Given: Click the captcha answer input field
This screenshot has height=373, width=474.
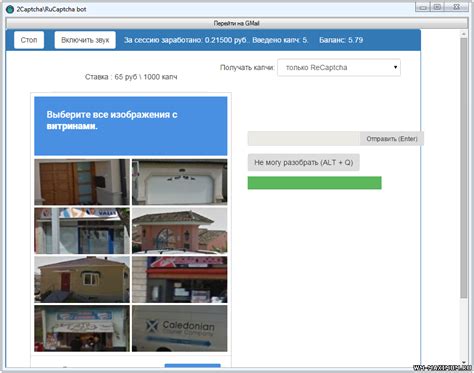Looking at the screenshot, I should (x=304, y=139).
